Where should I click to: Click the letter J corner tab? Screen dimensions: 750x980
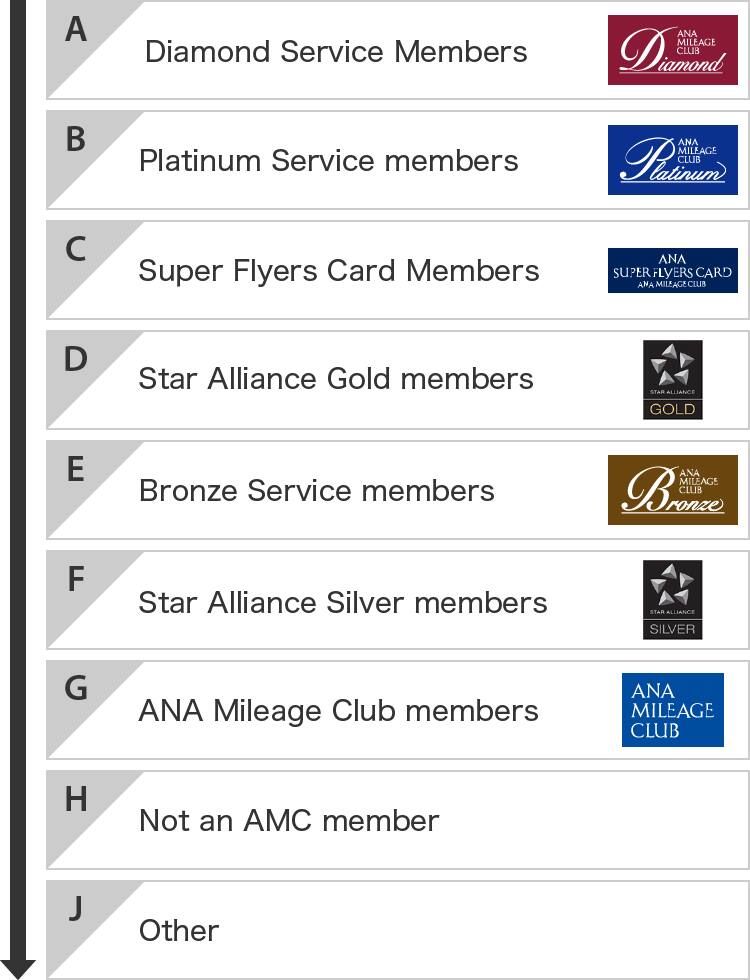coord(76,909)
